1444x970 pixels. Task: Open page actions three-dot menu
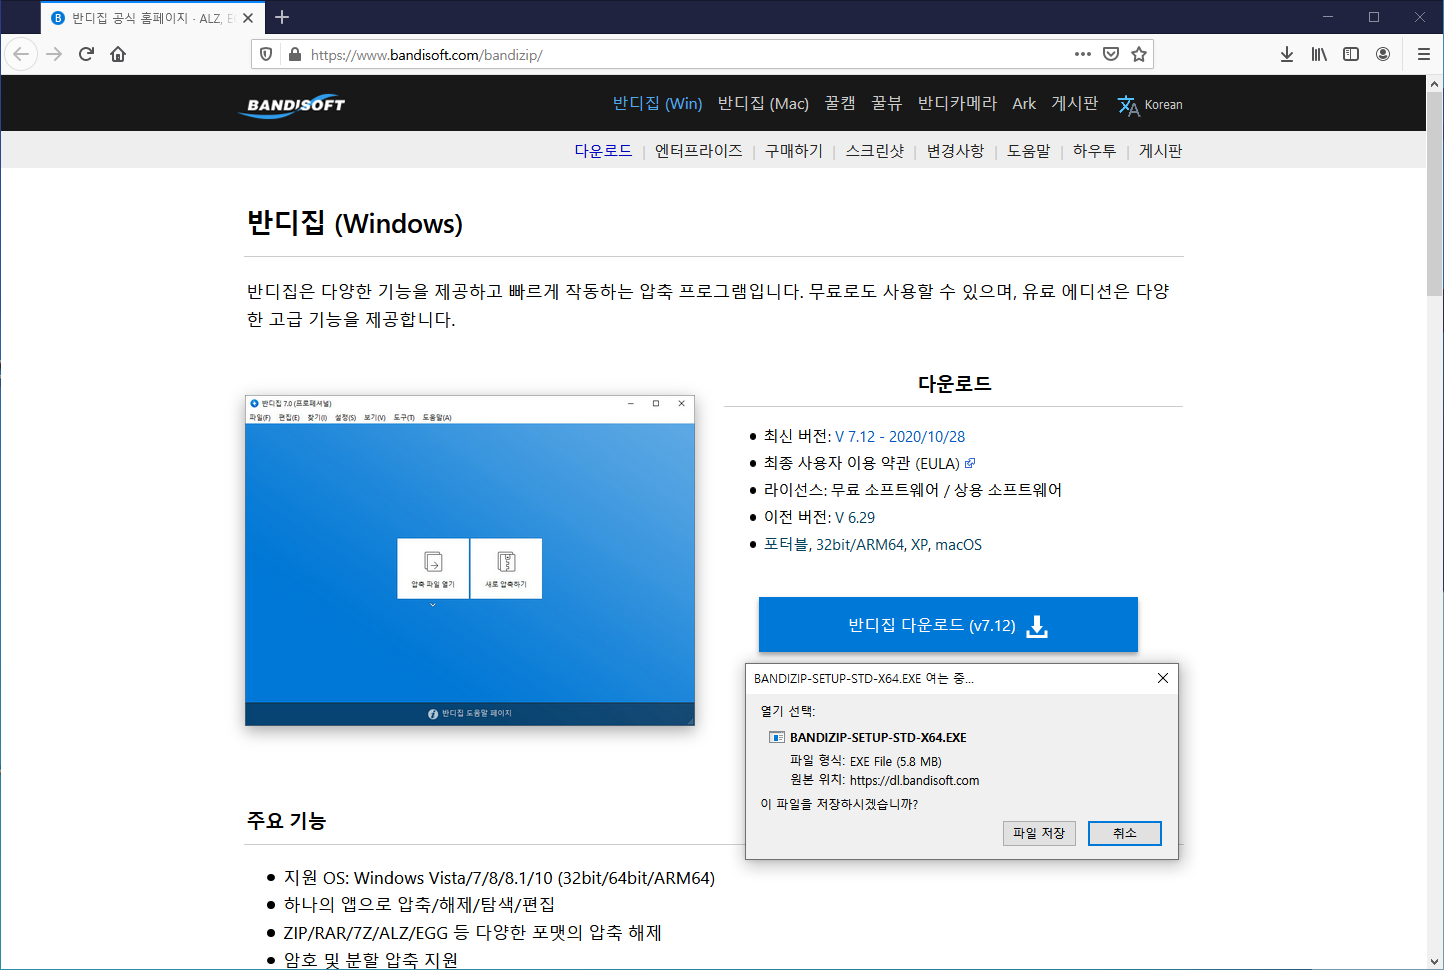coord(1083,54)
